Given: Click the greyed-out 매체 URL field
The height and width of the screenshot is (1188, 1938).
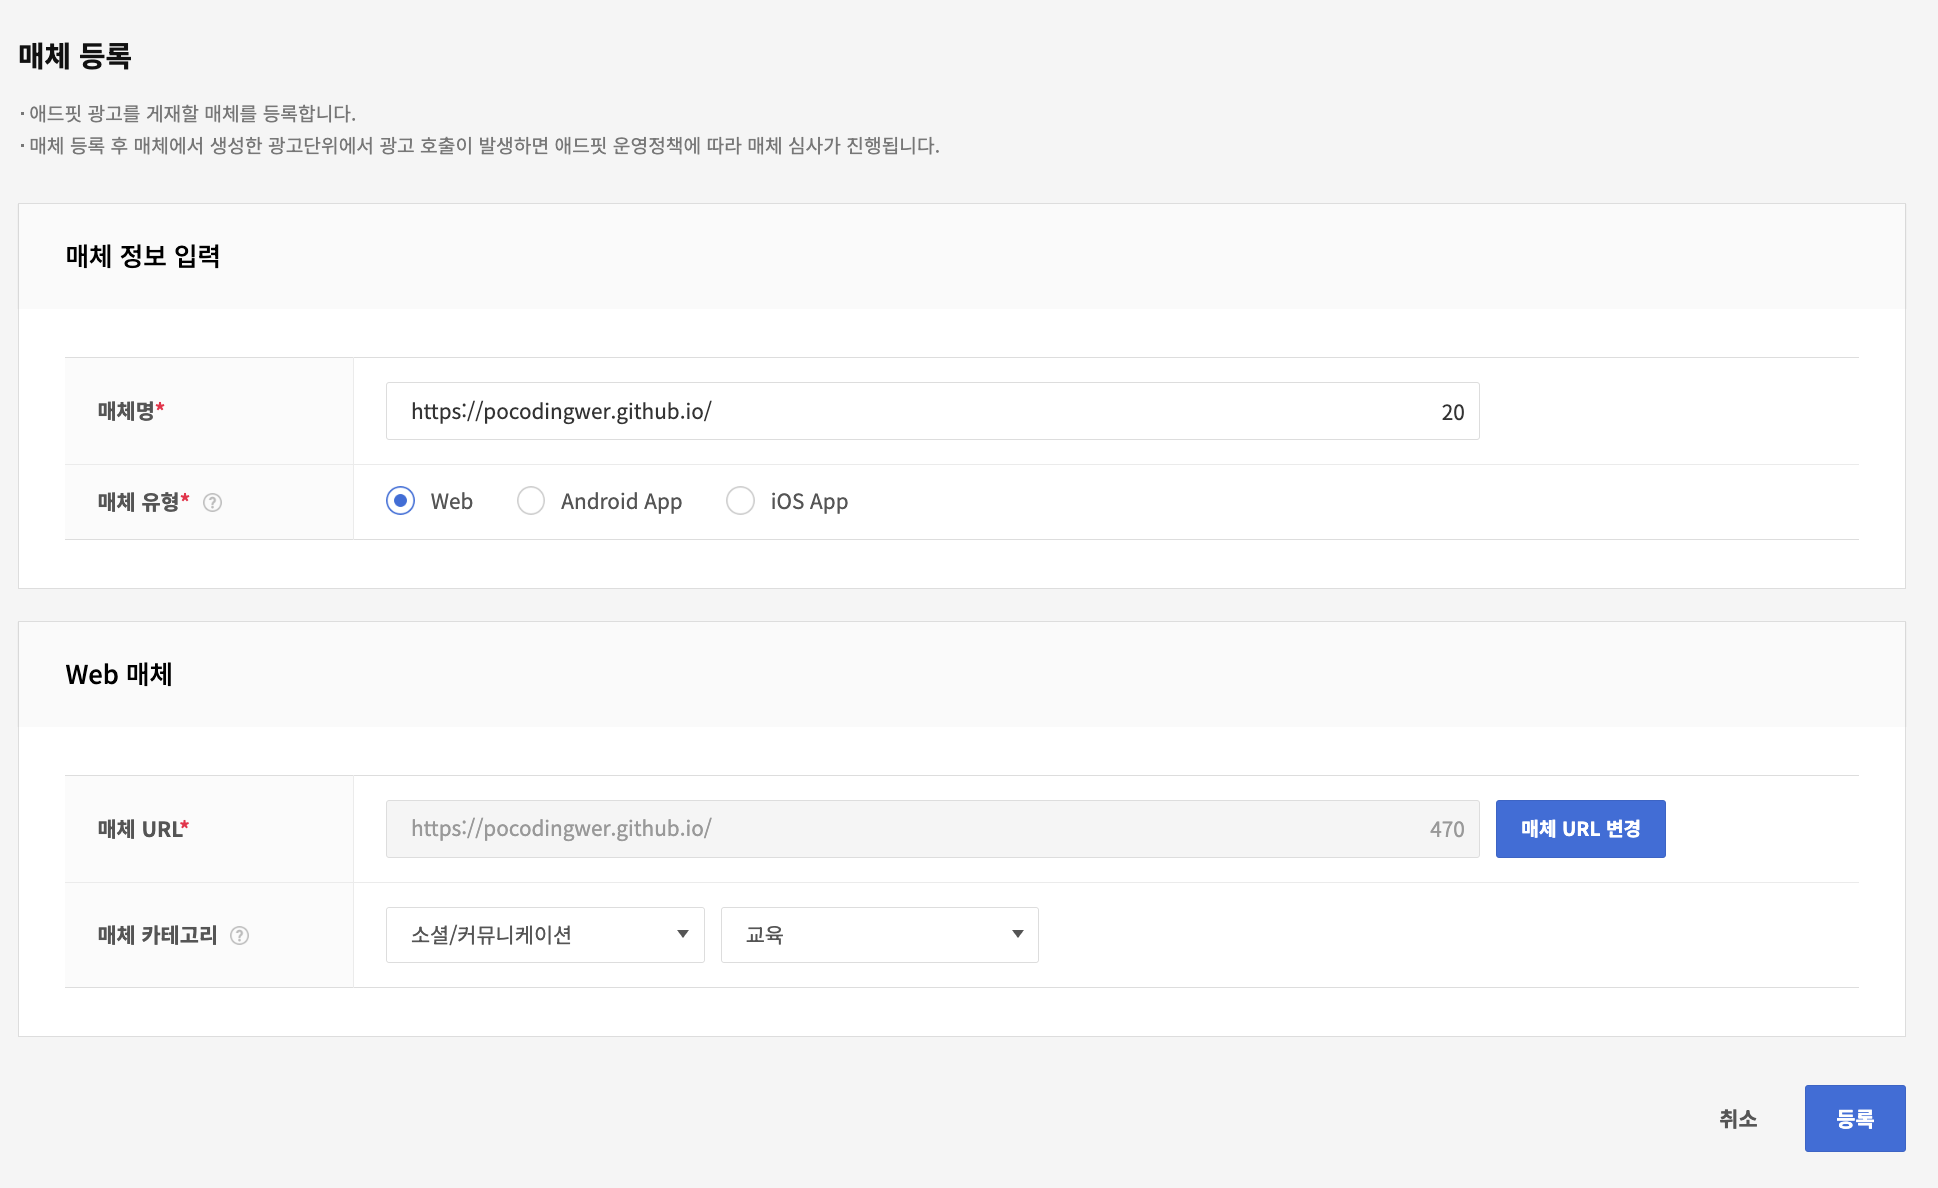Looking at the screenshot, I should pos(900,829).
